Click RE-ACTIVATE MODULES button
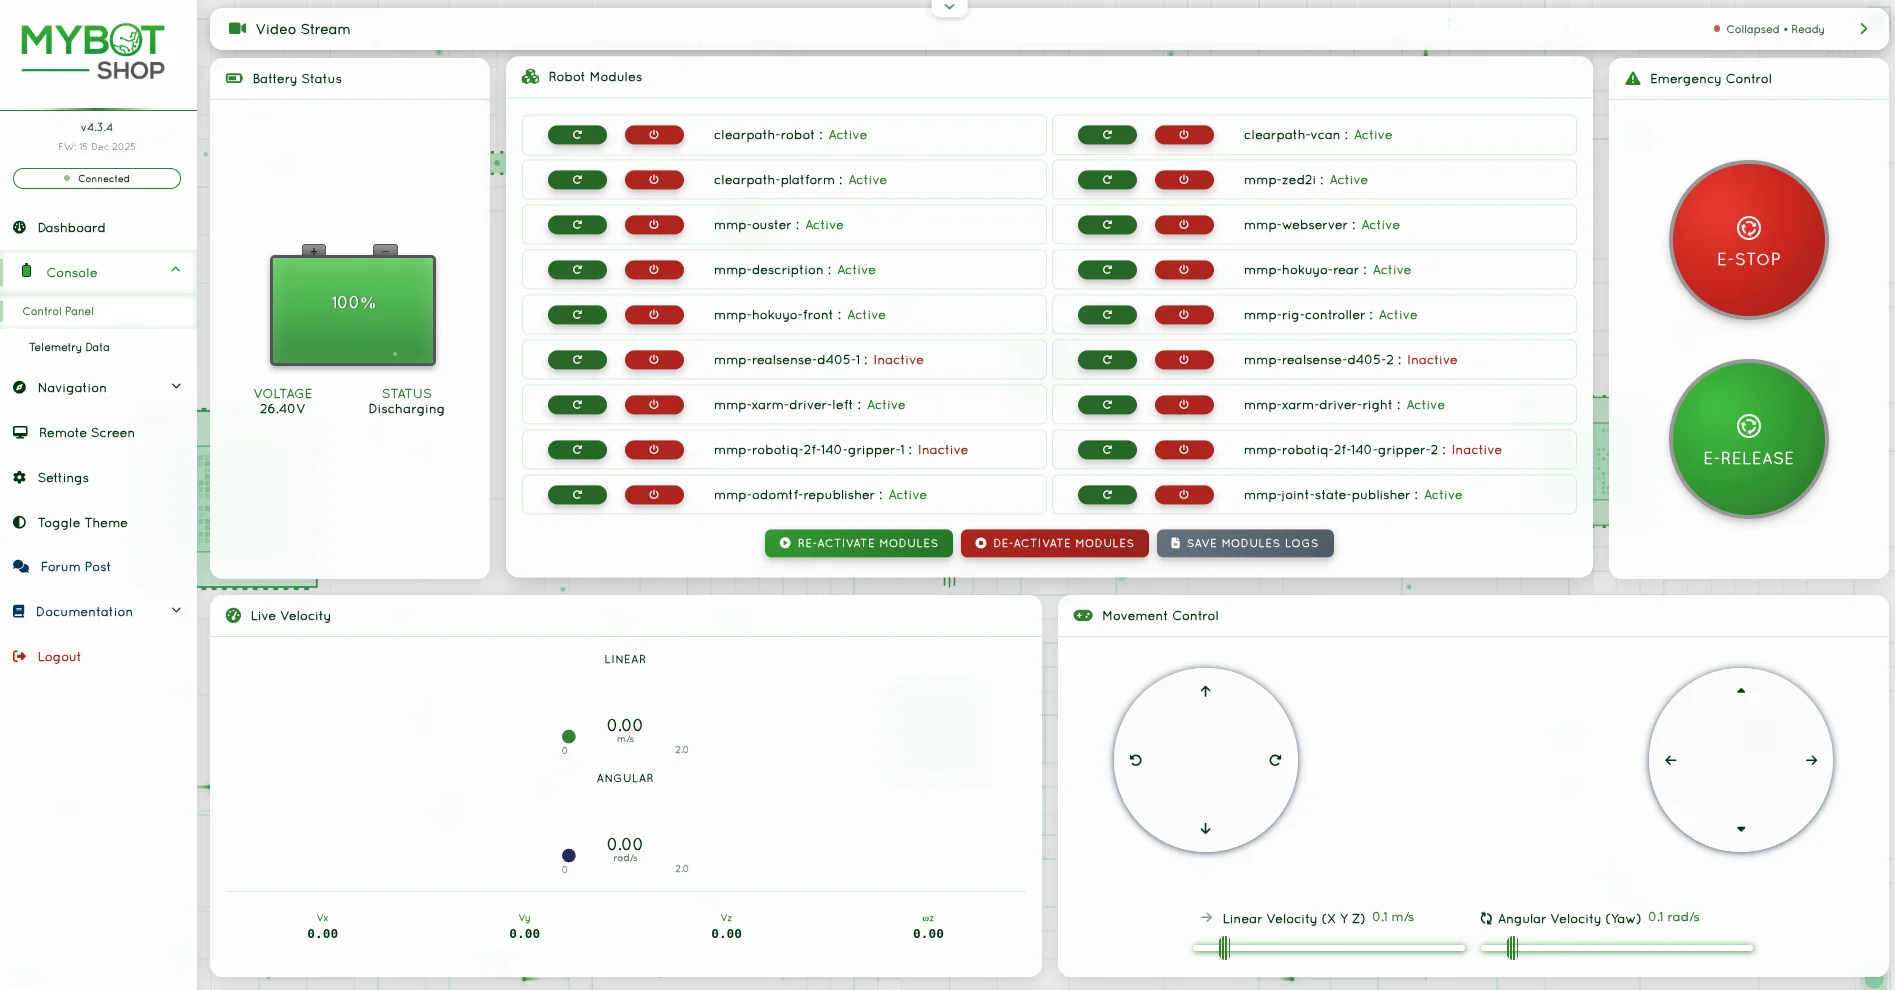This screenshot has height=990, width=1895. click(858, 543)
